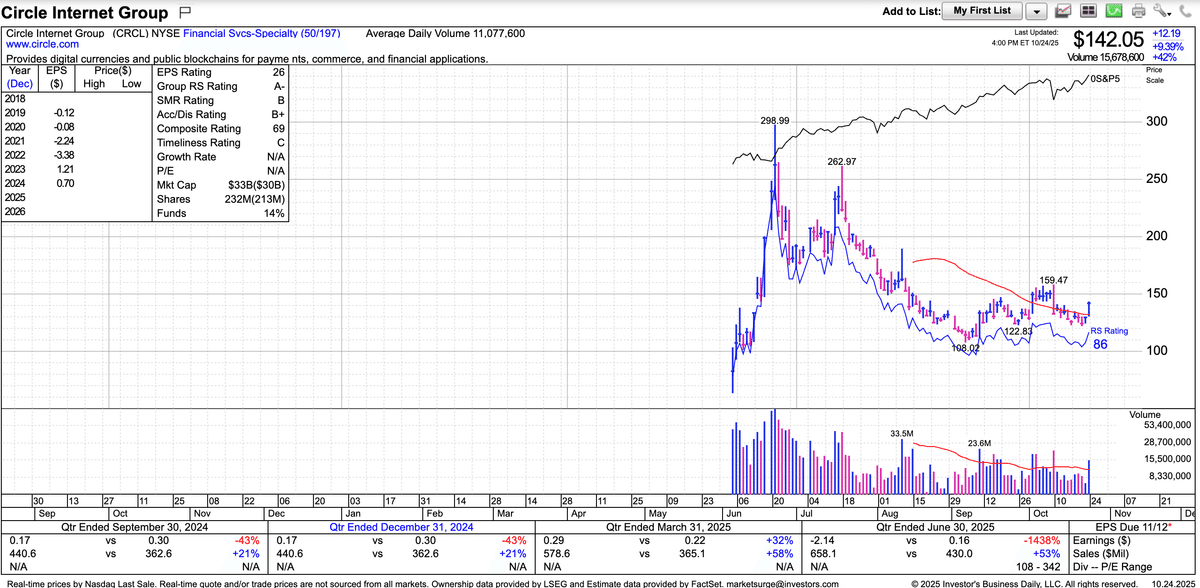
Task: Click the $142.05 current price
Action: (1108, 40)
